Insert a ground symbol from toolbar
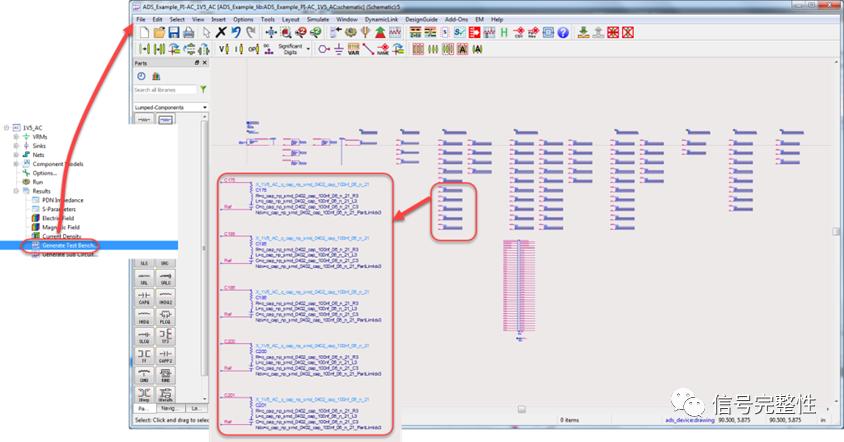This screenshot has height=442, width=844. (337, 48)
